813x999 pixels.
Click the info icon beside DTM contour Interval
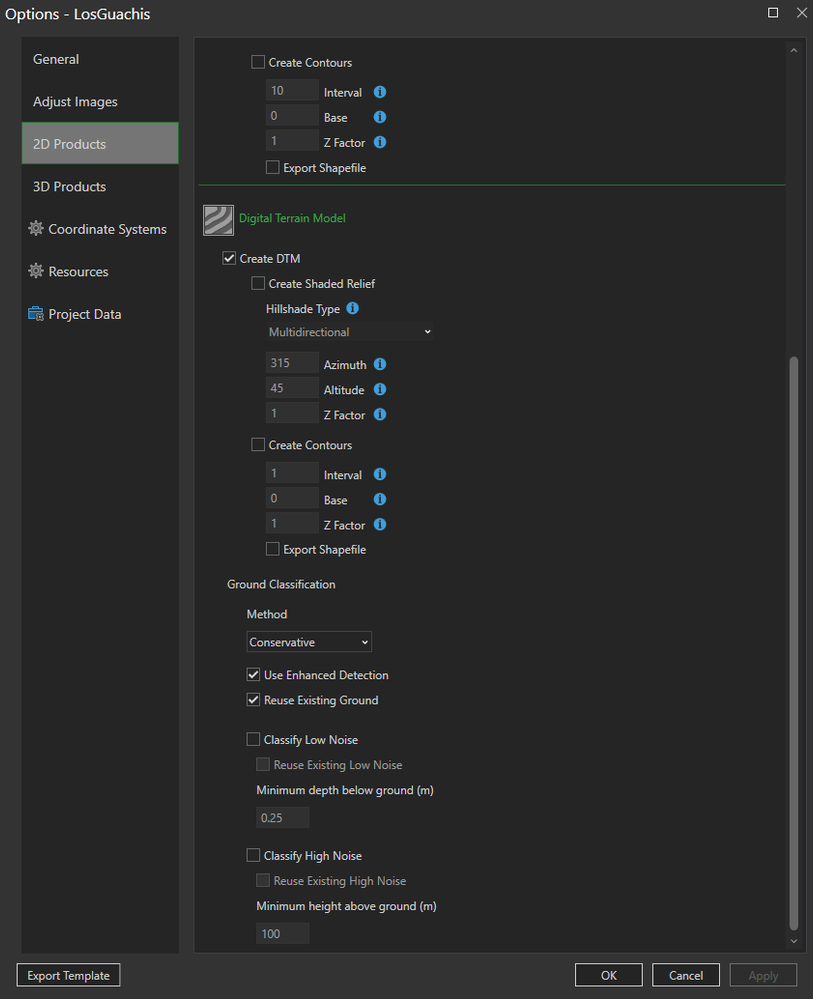(x=380, y=475)
